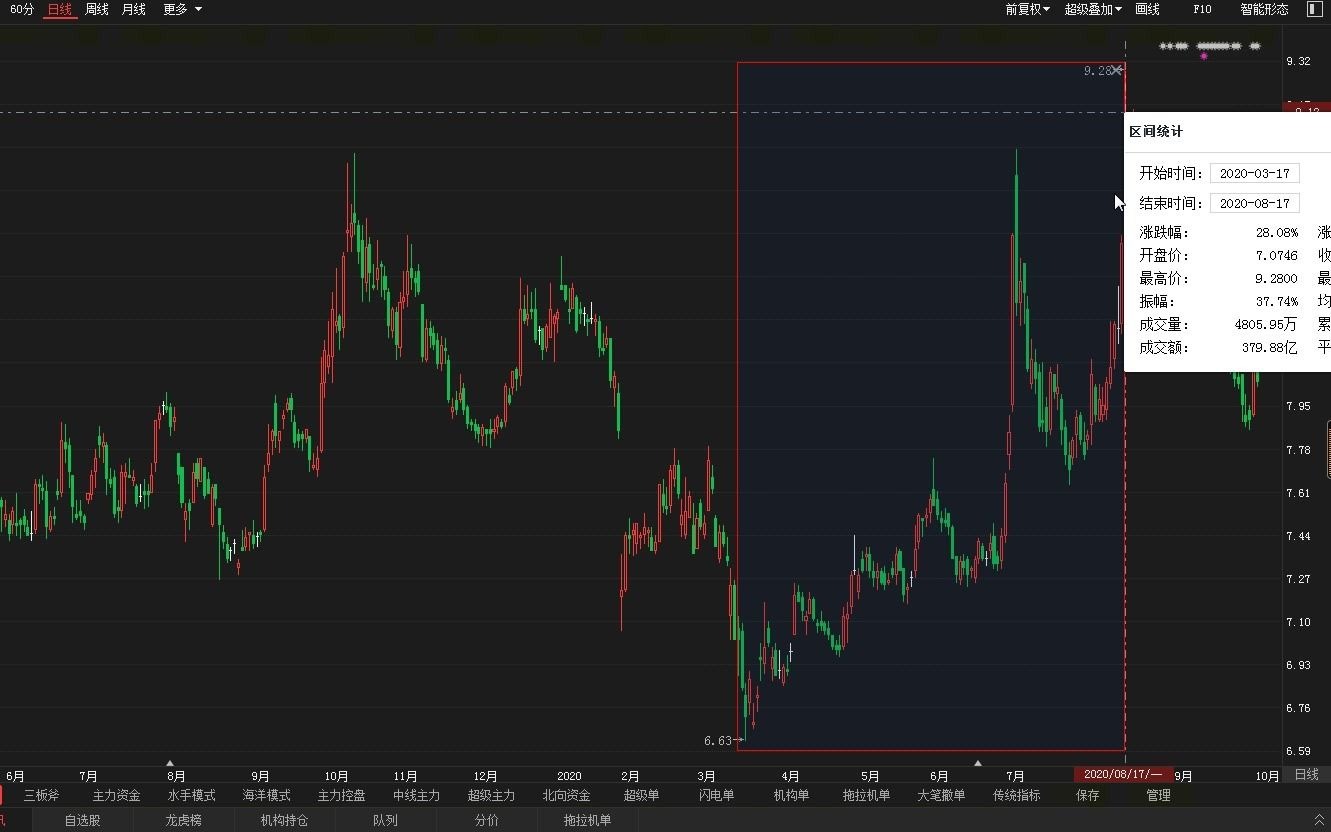Select the 中线主力 indicator tab
The image size is (1331, 832).
[x=416, y=795]
